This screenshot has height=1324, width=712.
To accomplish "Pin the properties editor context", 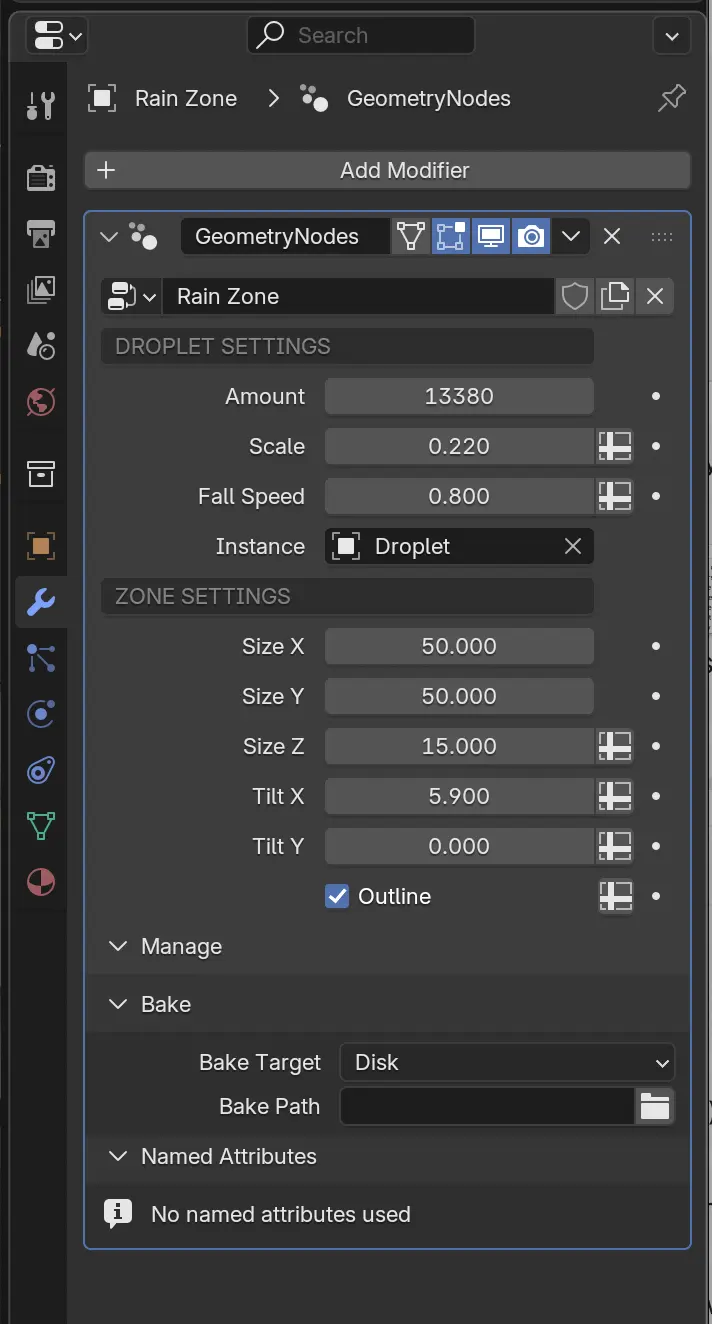I will [x=672, y=98].
